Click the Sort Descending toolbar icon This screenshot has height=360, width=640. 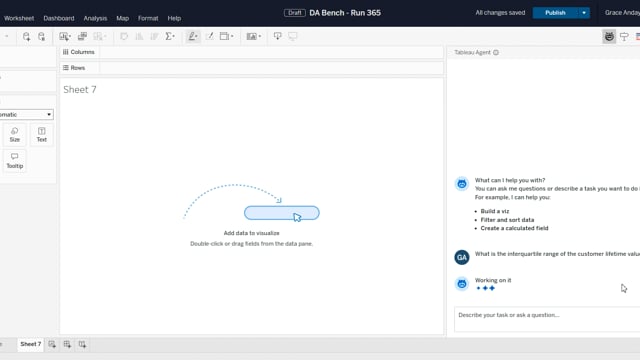point(154,36)
